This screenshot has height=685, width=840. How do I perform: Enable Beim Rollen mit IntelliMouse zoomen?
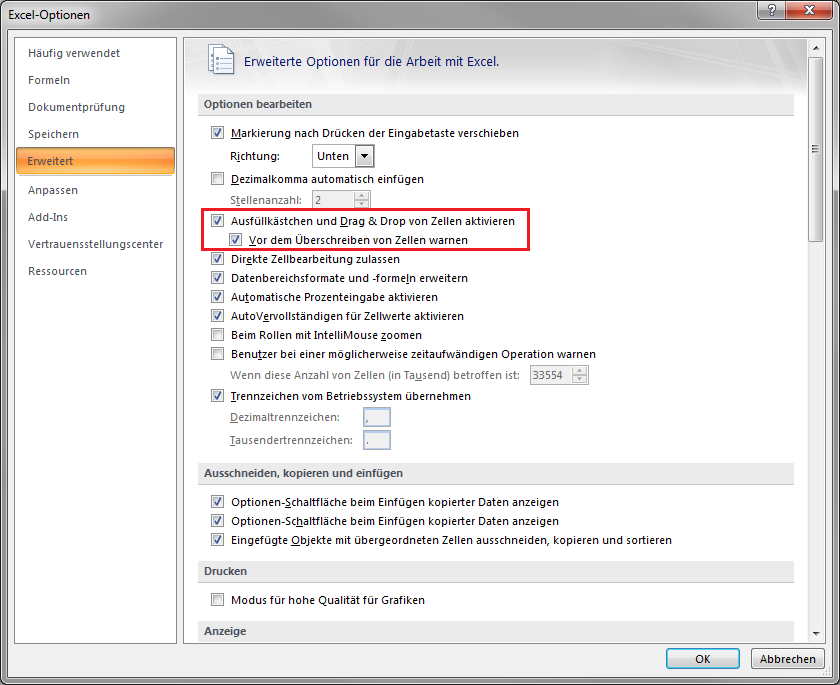pyautogui.click(x=218, y=335)
